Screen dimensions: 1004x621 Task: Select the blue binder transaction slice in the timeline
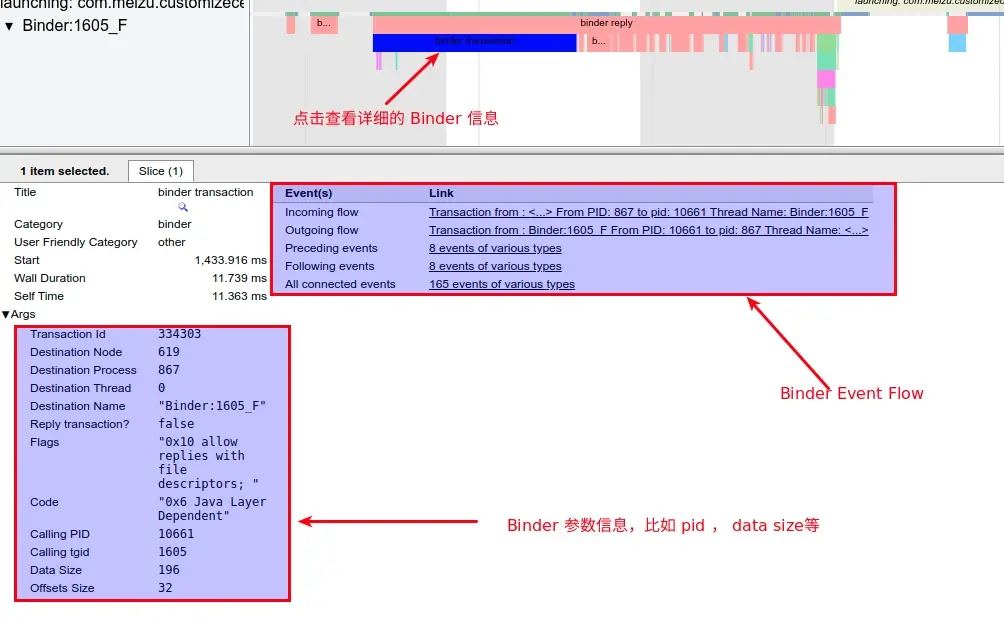point(474,43)
